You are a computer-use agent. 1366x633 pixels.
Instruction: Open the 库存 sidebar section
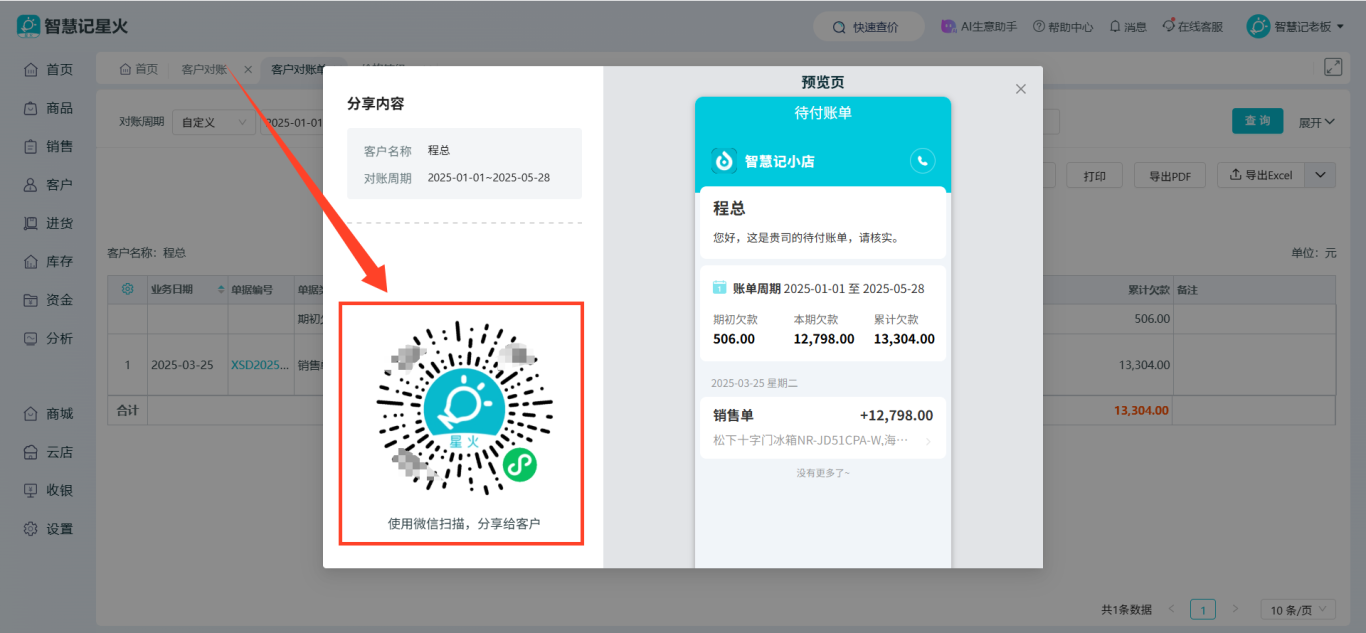pyautogui.click(x=48, y=261)
